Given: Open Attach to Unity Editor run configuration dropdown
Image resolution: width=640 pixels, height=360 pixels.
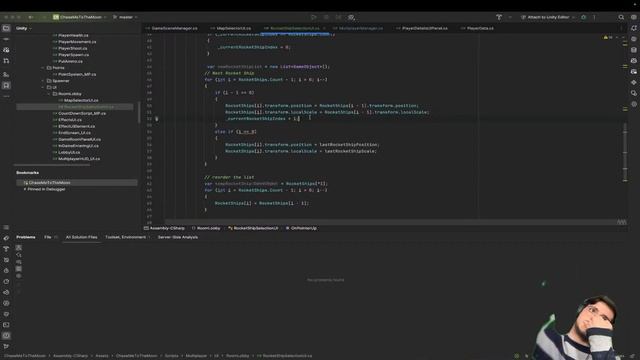Looking at the screenshot, I should pos(548,17).
